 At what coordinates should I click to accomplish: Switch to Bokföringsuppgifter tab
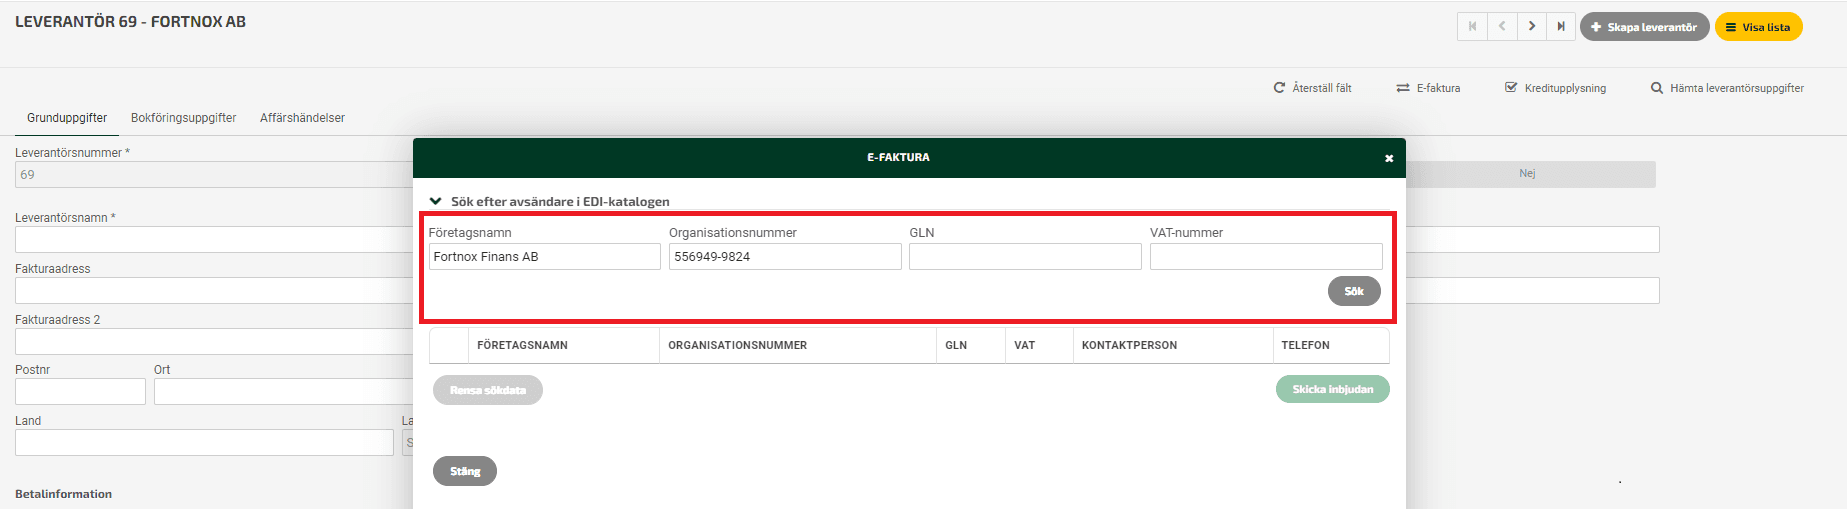(x=183, y=118)
